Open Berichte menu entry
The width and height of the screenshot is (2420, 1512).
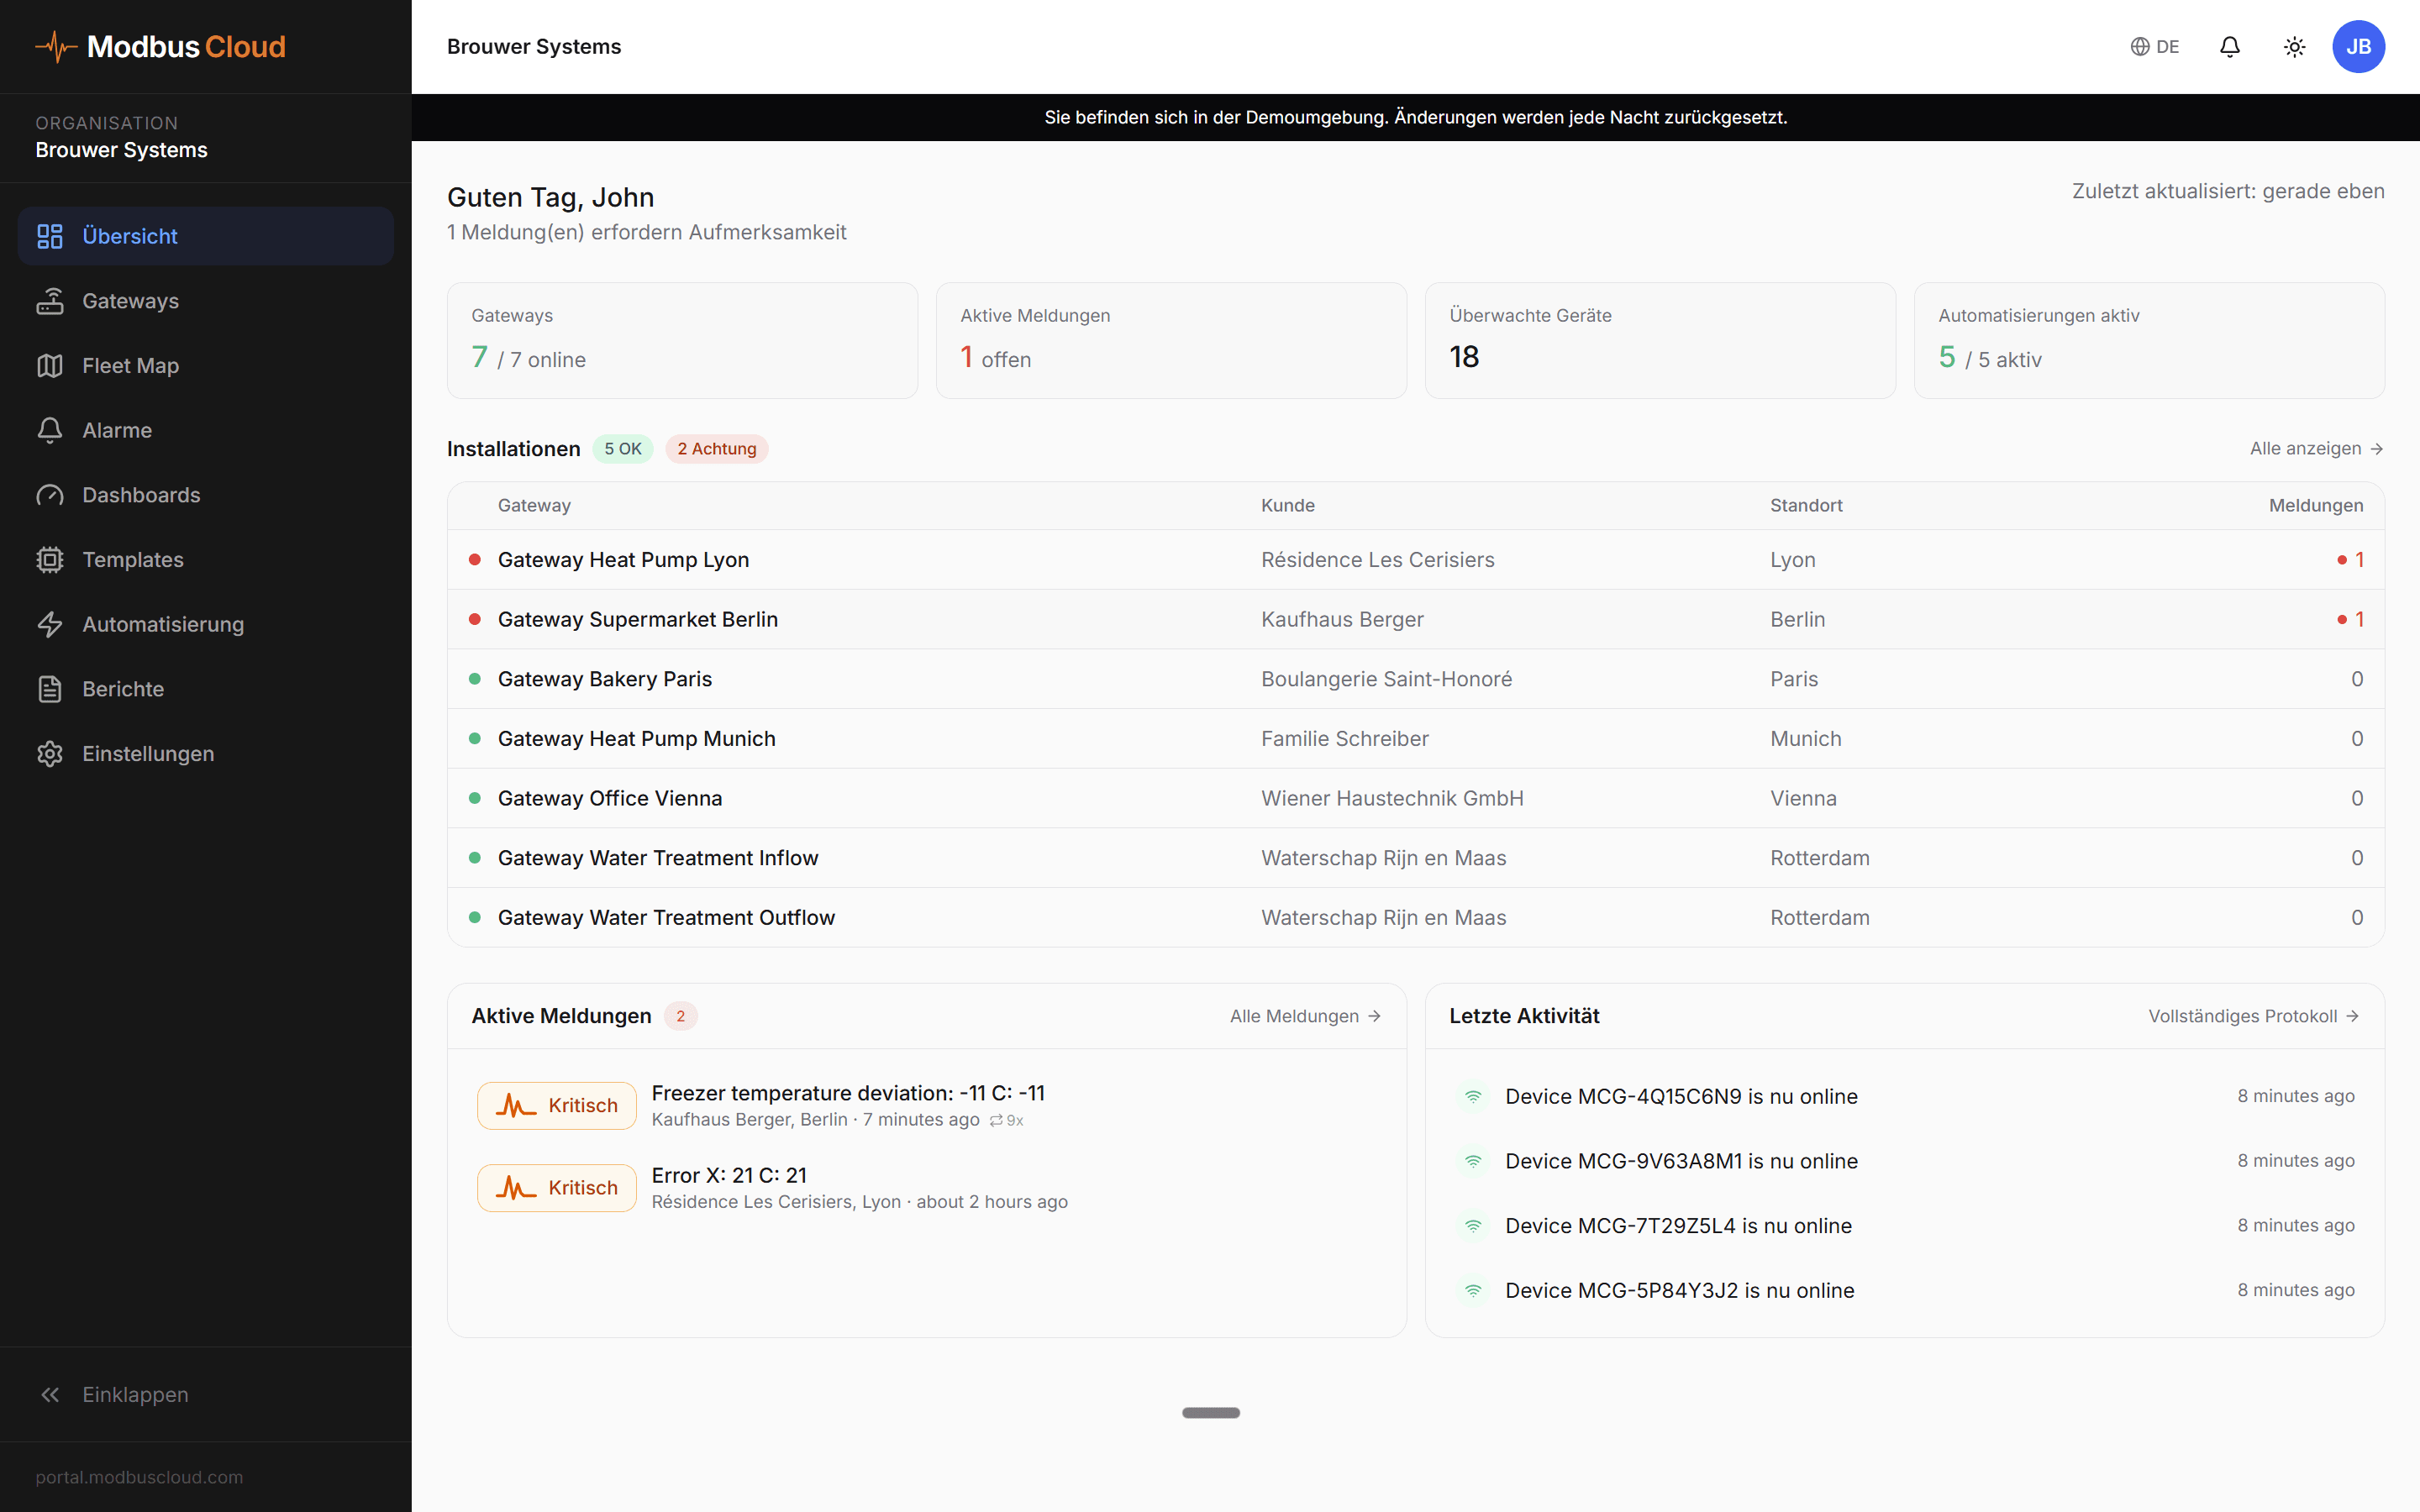(206, 689)
